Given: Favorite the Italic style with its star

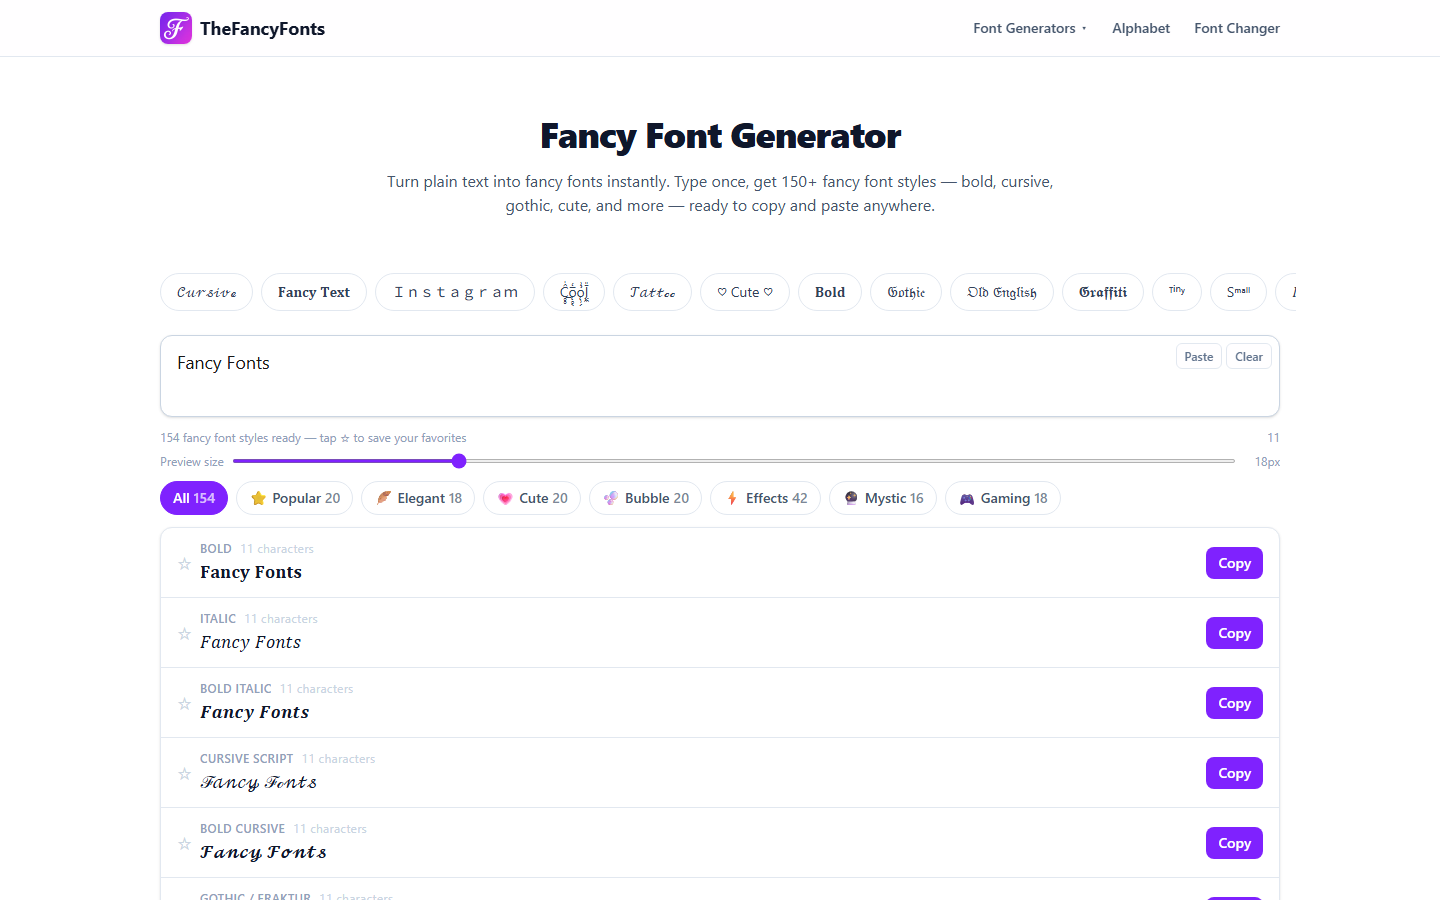Looking at the screenshot, I should (x=184, y=634).
